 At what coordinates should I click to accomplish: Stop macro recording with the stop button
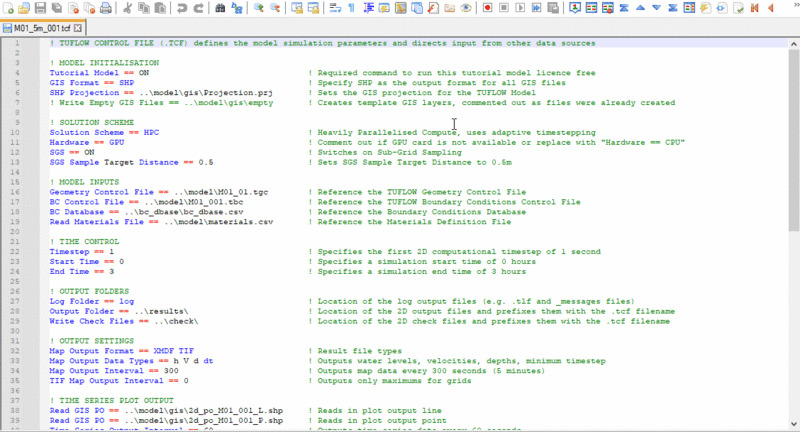(x=506, y=8)
